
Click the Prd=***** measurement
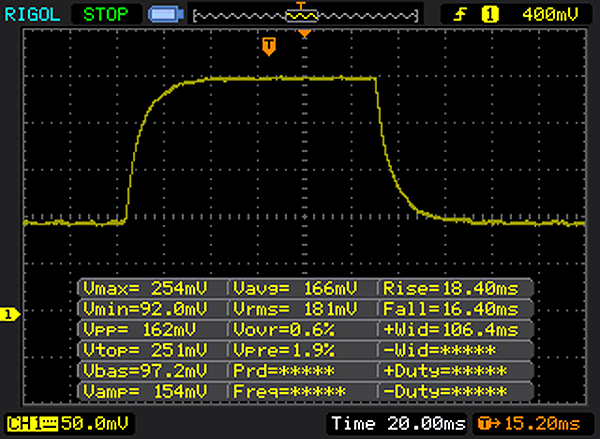284,370
